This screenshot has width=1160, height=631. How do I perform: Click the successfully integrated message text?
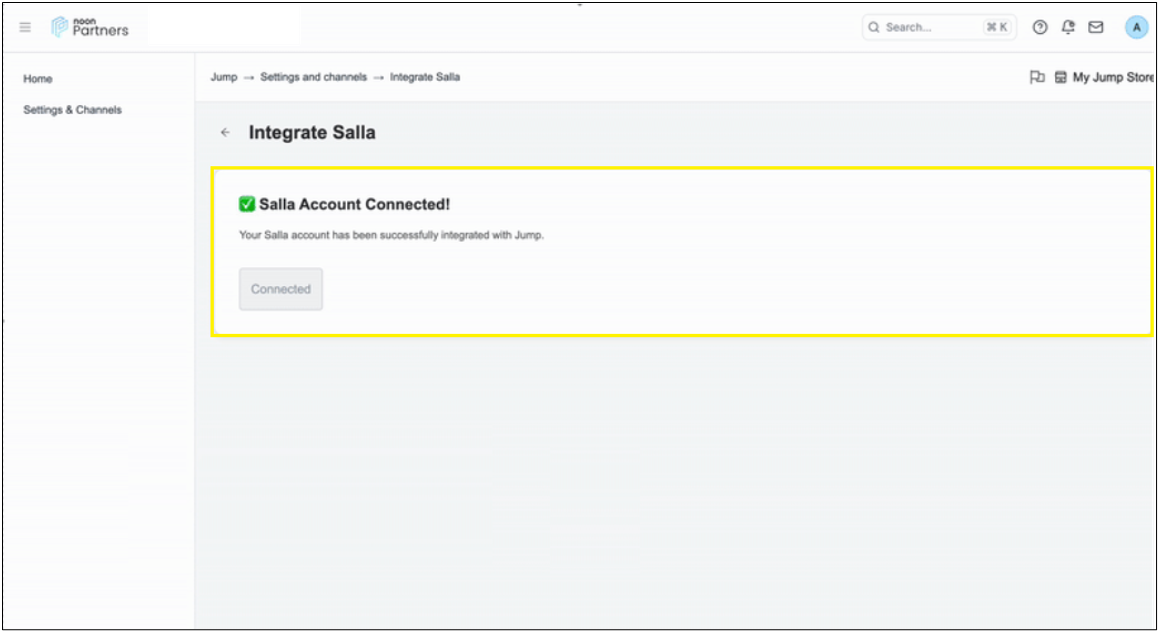[391, 235]
